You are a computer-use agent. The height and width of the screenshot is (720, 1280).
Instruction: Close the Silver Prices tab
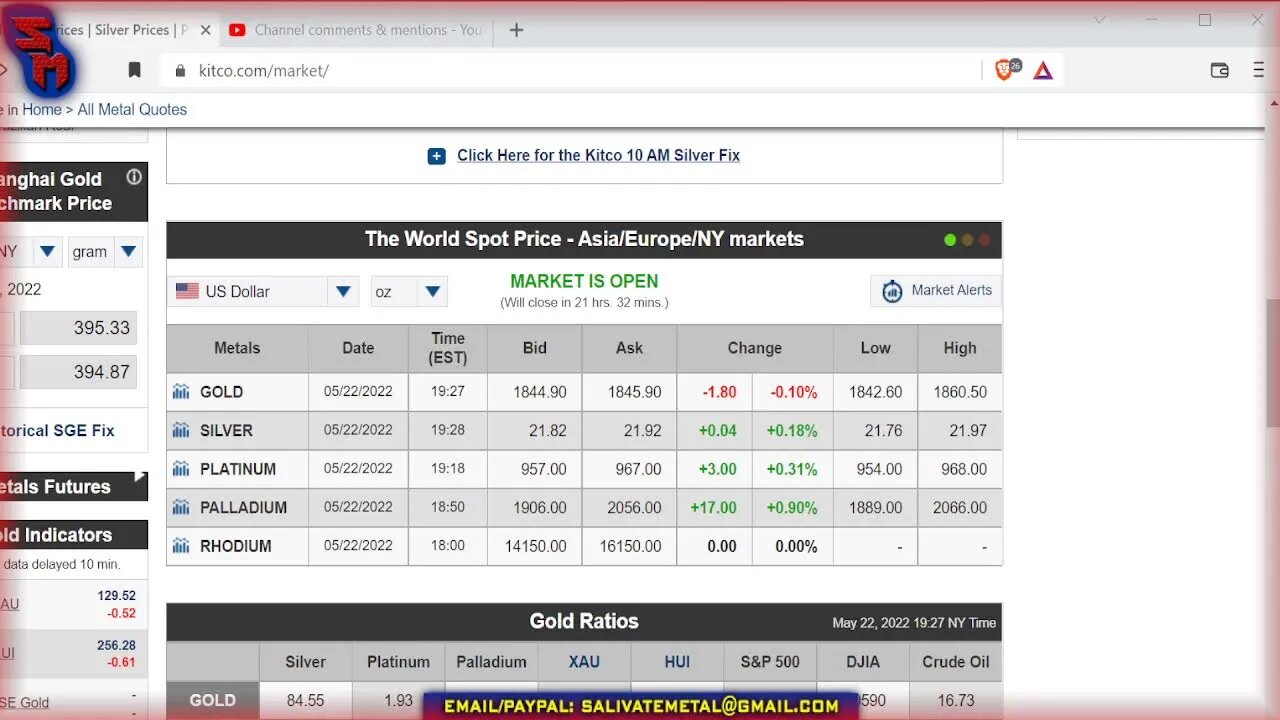pyautogui.click(x=205, y=30)
